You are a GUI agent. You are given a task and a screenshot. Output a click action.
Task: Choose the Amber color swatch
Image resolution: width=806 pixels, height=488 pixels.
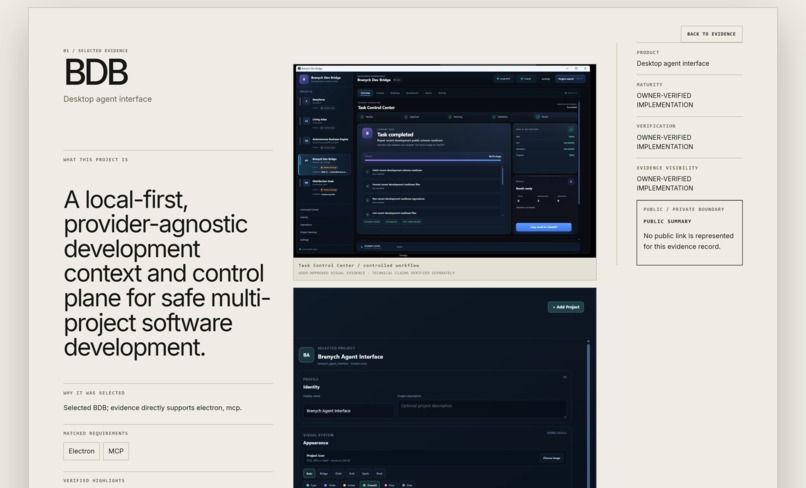click(349, 485)
